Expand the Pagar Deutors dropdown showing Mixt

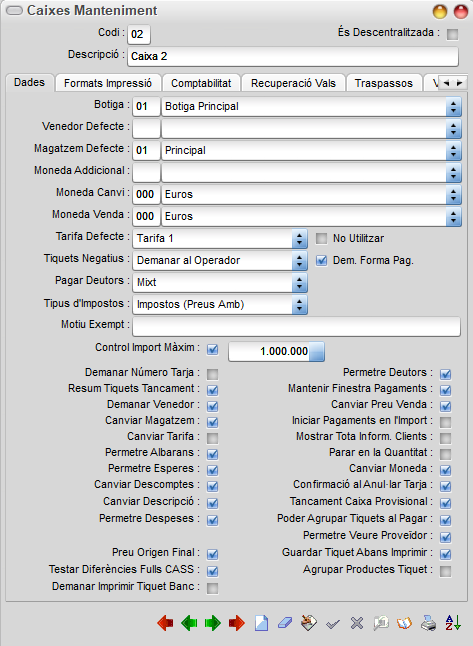click(x=300, y=283)
